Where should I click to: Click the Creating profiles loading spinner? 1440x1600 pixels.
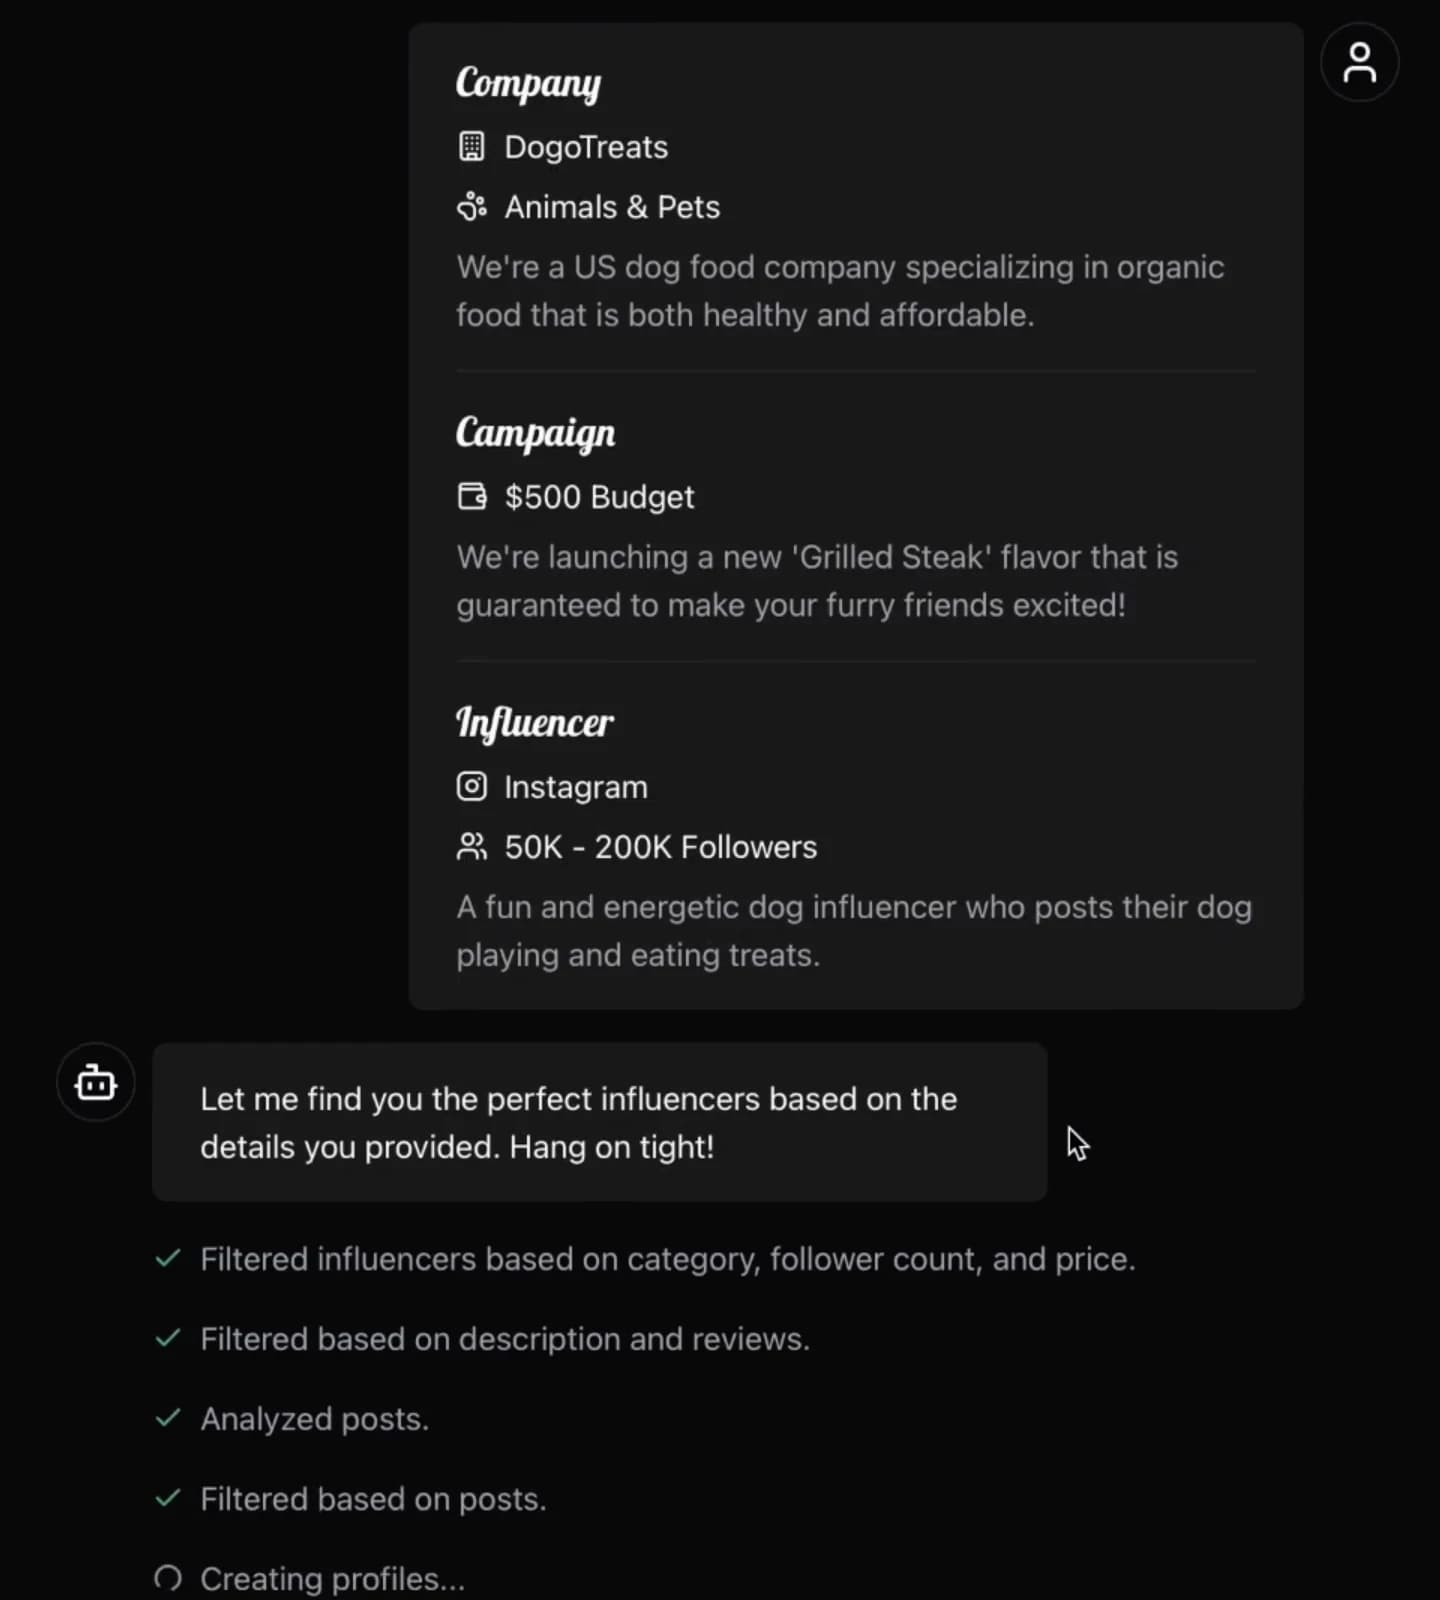tap(167, 1577)
